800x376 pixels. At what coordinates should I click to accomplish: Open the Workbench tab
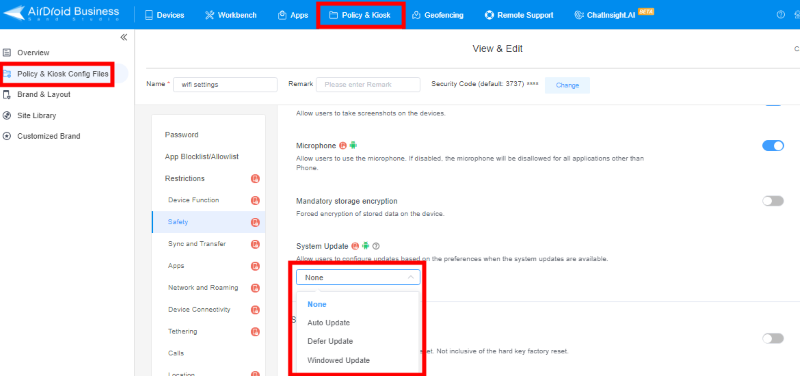231,15
